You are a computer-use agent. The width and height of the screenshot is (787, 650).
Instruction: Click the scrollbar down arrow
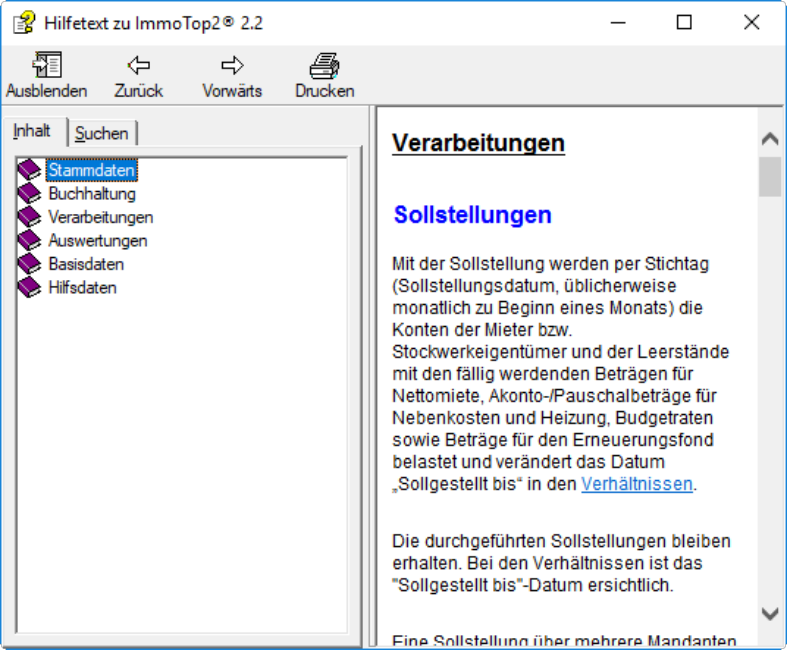coord(770,614)
